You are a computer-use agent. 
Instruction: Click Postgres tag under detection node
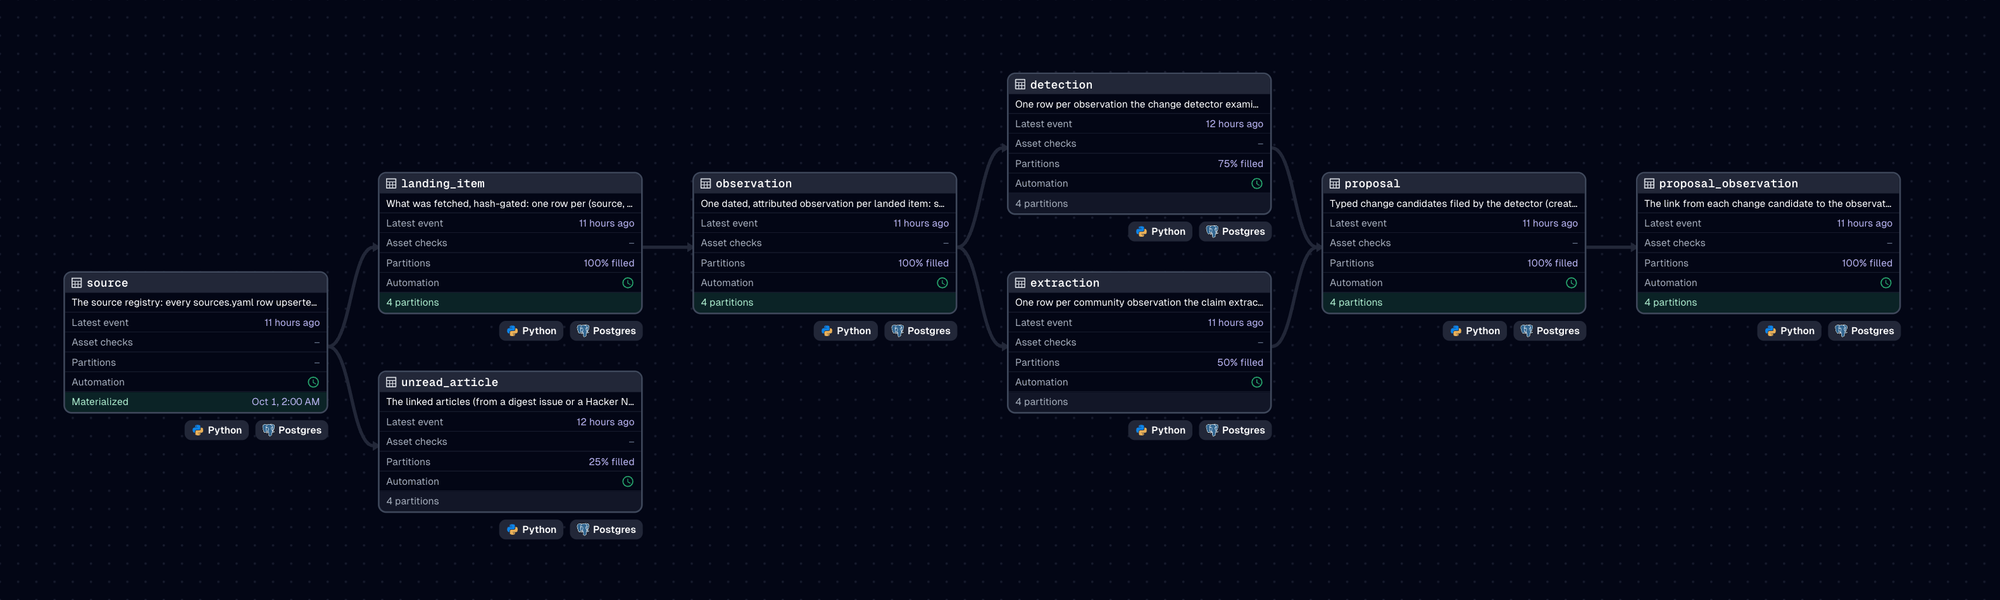pos(1235,231)
